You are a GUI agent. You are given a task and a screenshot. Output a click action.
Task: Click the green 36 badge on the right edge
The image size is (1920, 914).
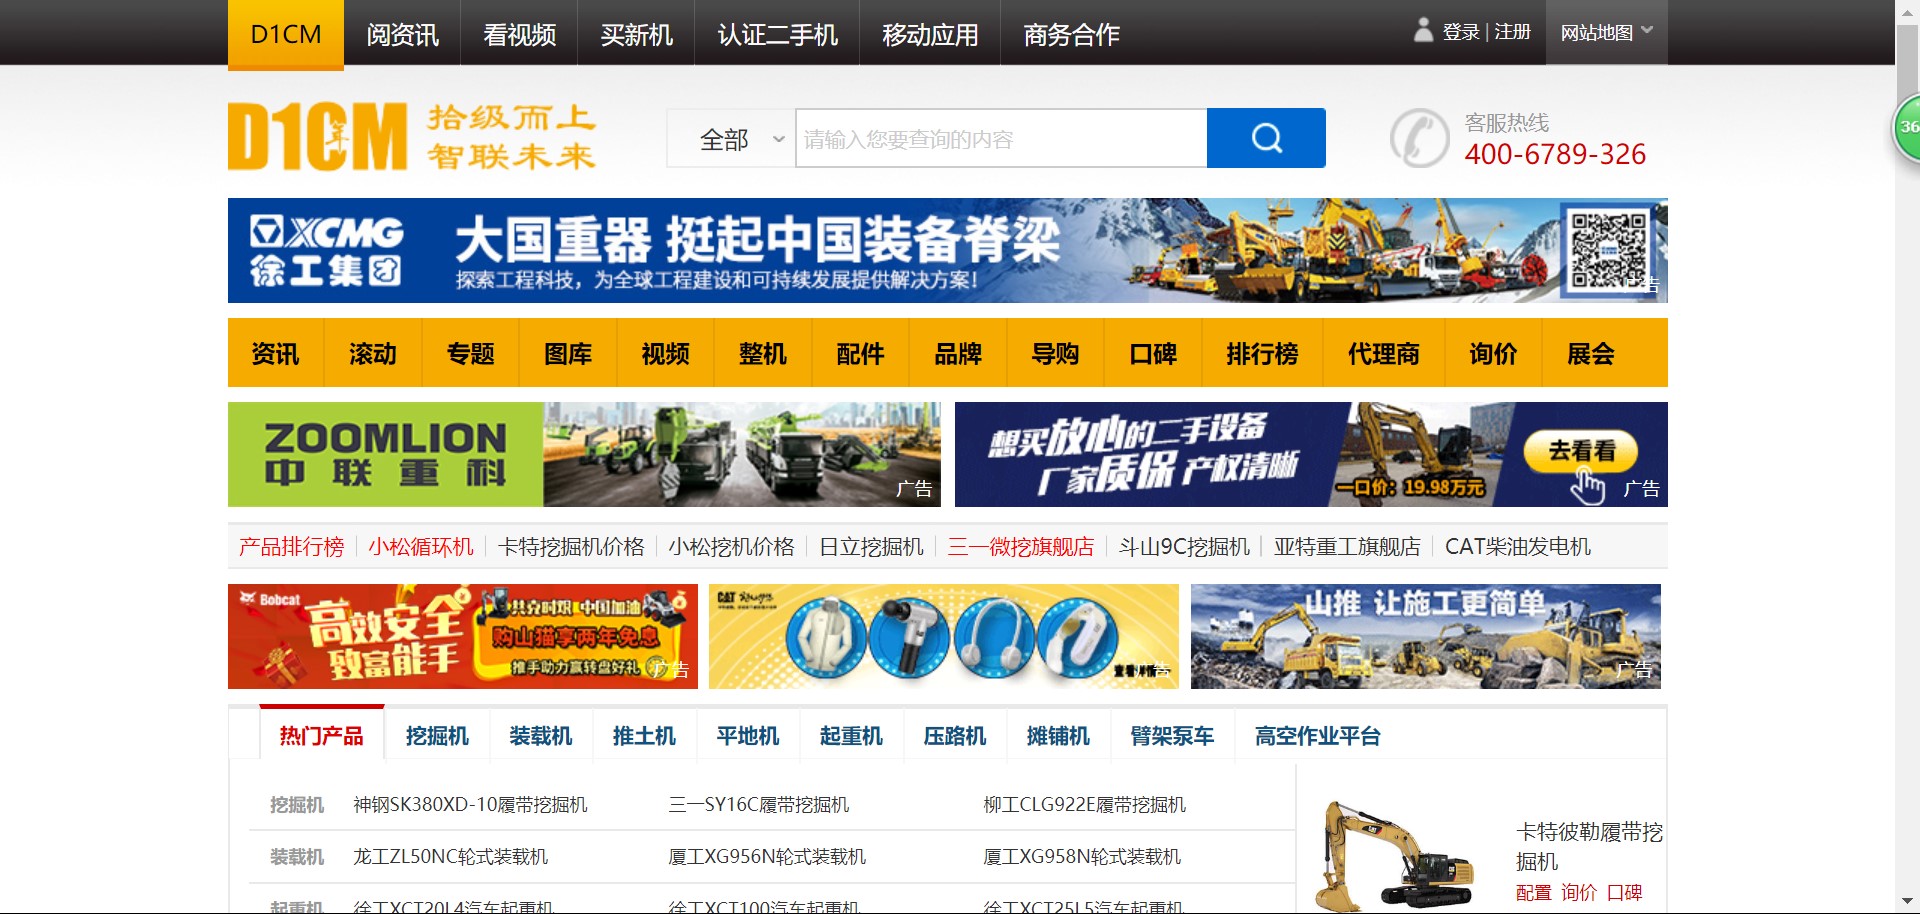pyautogui.click(x=1907, y=127)
